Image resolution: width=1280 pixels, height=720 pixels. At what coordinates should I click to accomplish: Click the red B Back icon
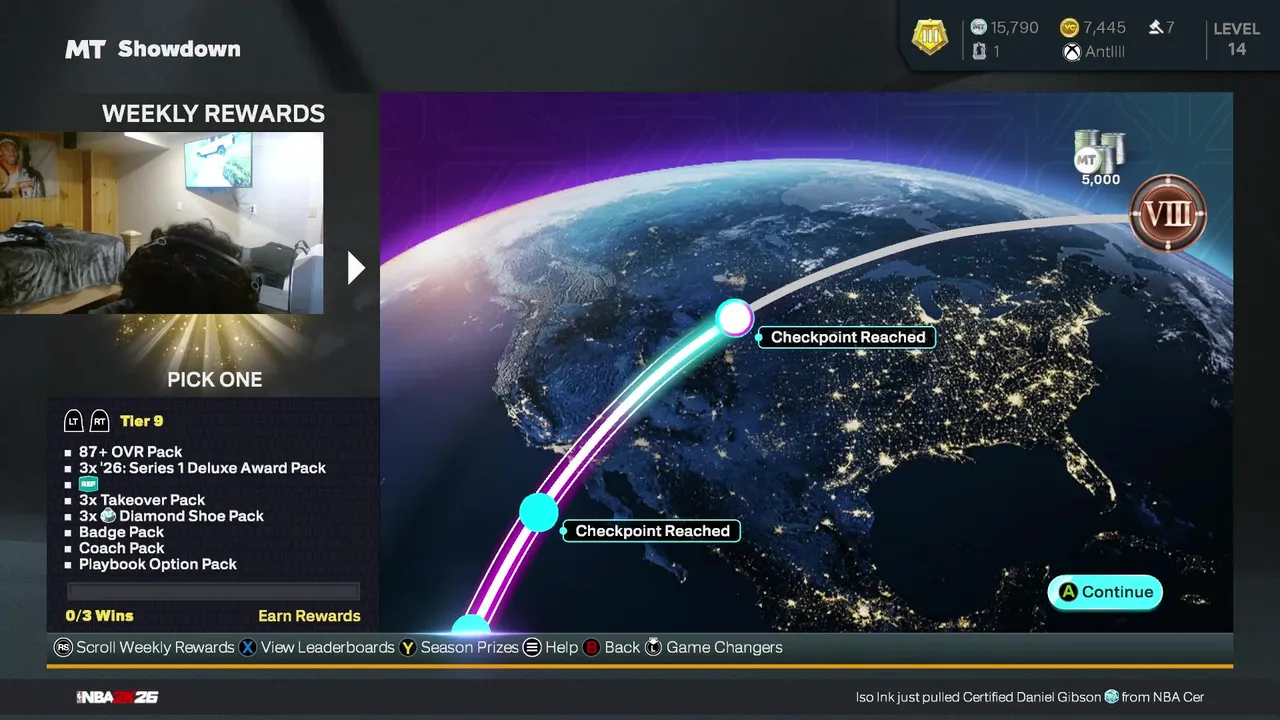coord(591,648)
